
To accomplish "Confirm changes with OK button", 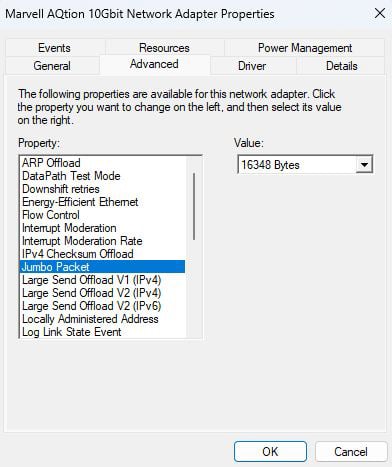I will [x=270, y=452].
